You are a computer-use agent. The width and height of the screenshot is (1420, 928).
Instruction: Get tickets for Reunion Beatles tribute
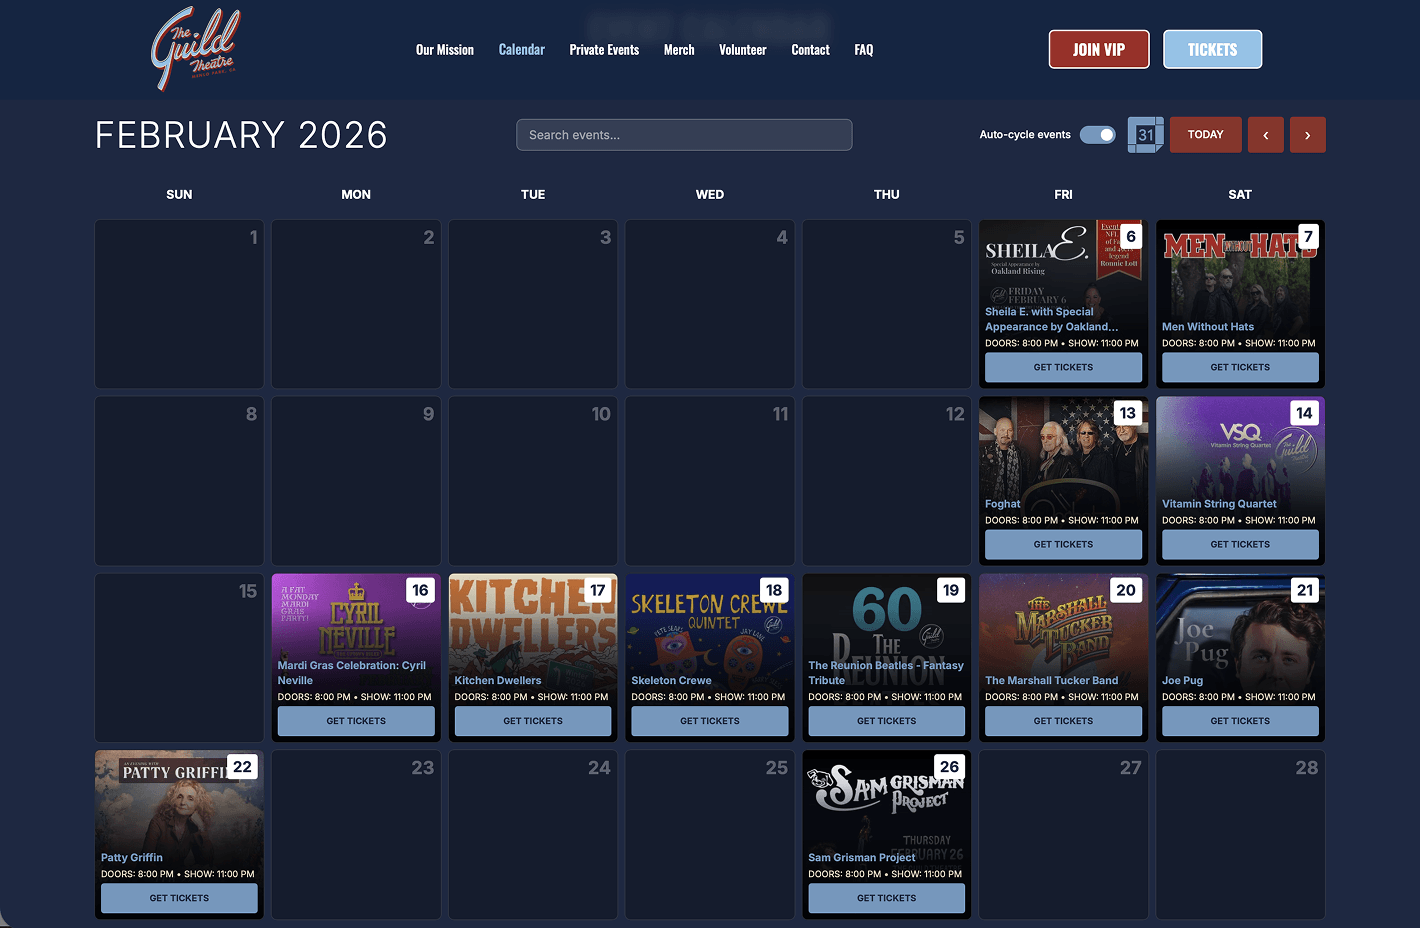pos(887,721)
